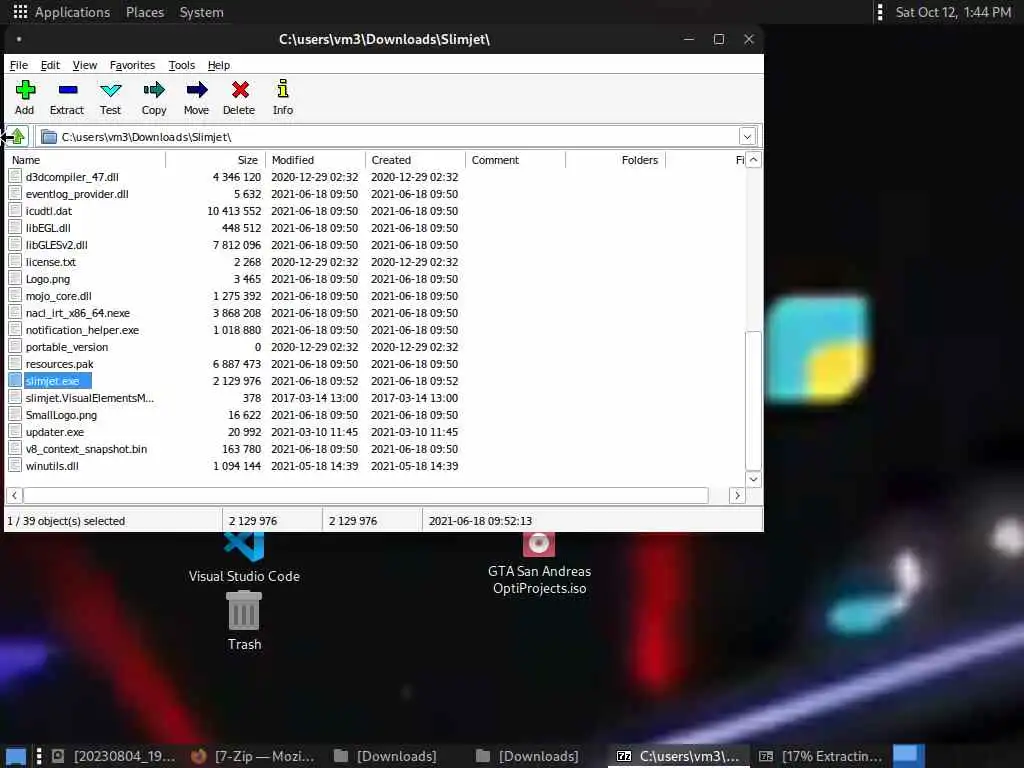Open GTA San Andreas OptiProjects.iso icon

point(539,565)
